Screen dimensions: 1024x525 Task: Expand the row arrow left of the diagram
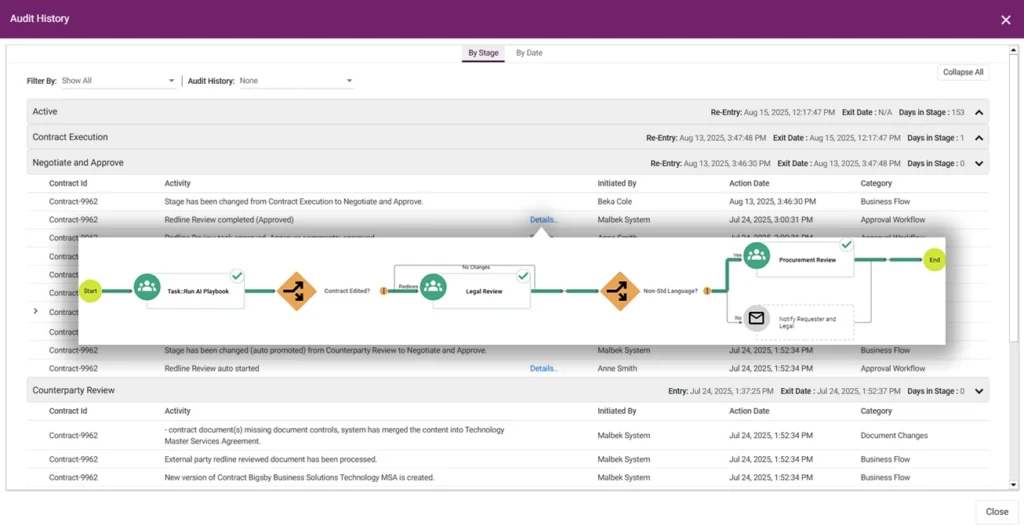35,311
